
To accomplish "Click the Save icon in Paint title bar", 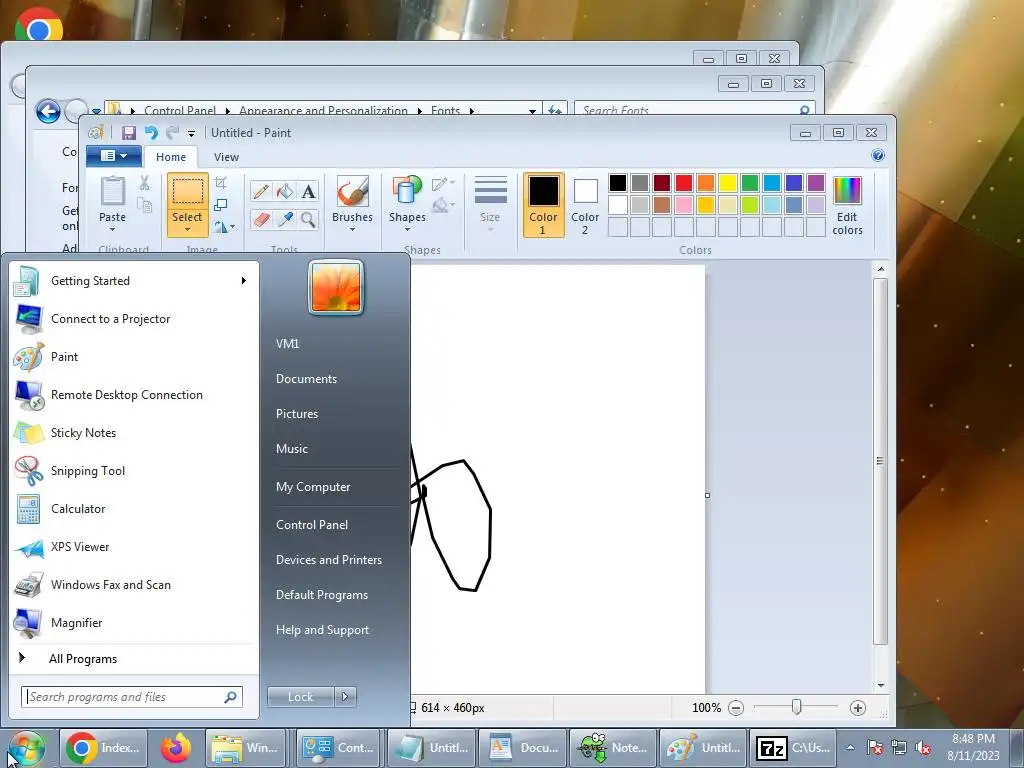I will [129, 133].
